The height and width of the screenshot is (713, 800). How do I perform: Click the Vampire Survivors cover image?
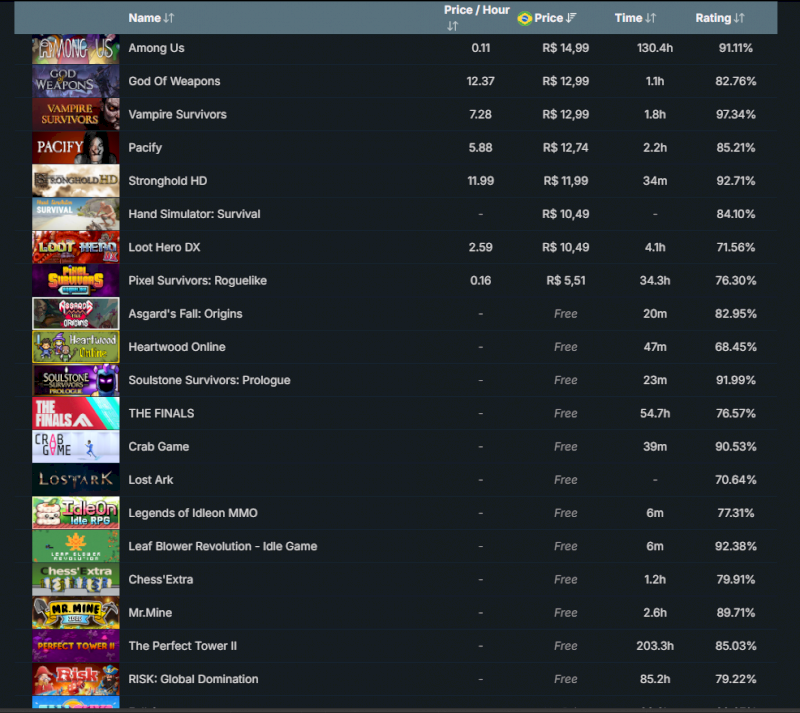coord(75,114)
